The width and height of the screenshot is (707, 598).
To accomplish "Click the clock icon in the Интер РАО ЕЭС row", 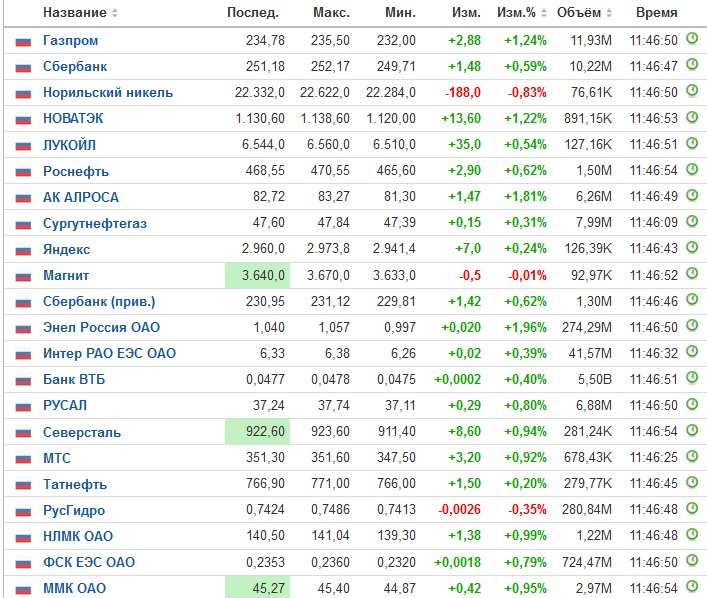I will pyautogui.click(x=692, y=351).
